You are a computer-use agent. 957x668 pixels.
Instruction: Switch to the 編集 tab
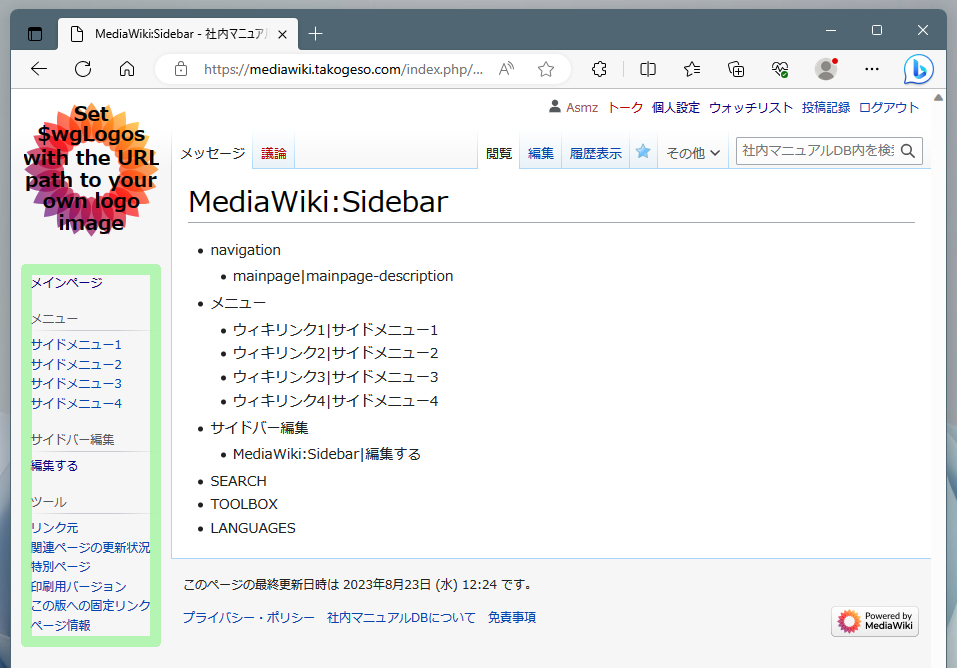[x=541, y=153]
